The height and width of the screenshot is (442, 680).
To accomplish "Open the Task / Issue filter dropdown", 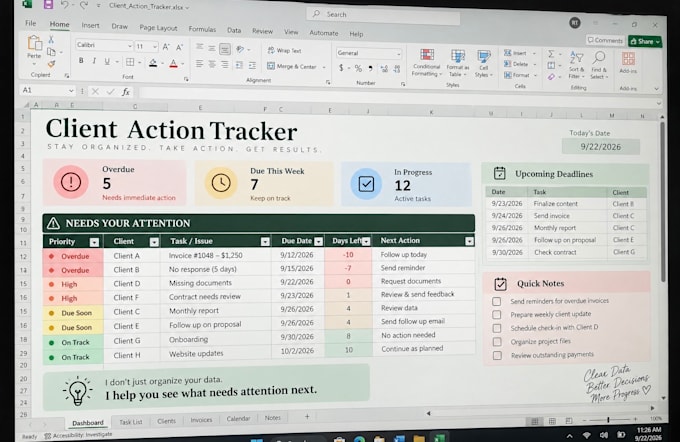I will (x=265, y=242).
